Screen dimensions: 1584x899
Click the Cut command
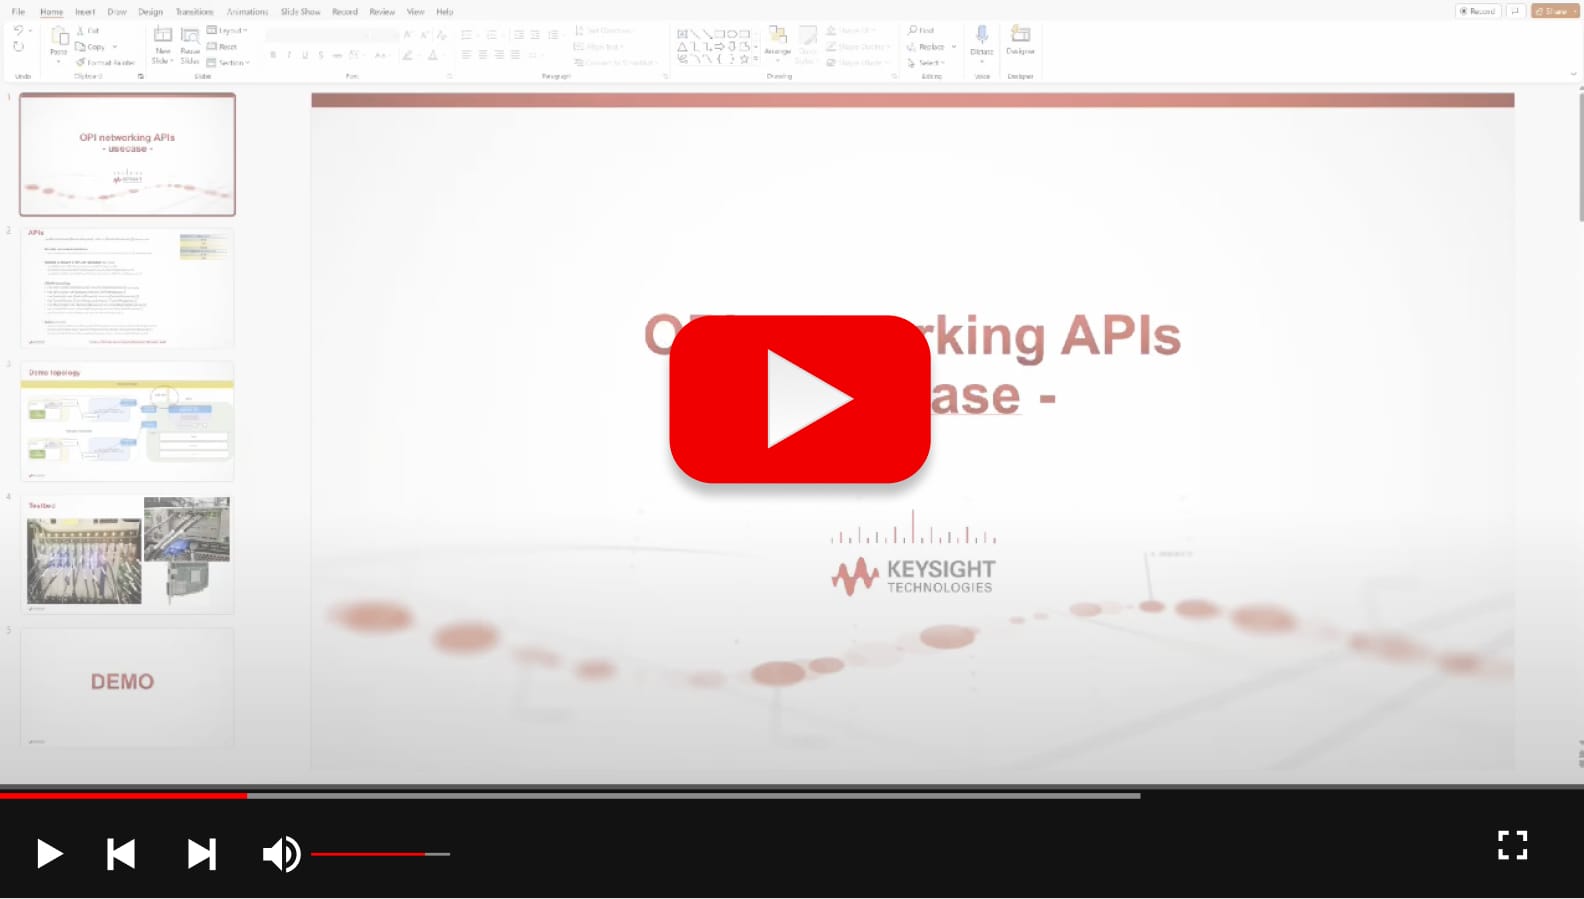(x=88, y=31)
